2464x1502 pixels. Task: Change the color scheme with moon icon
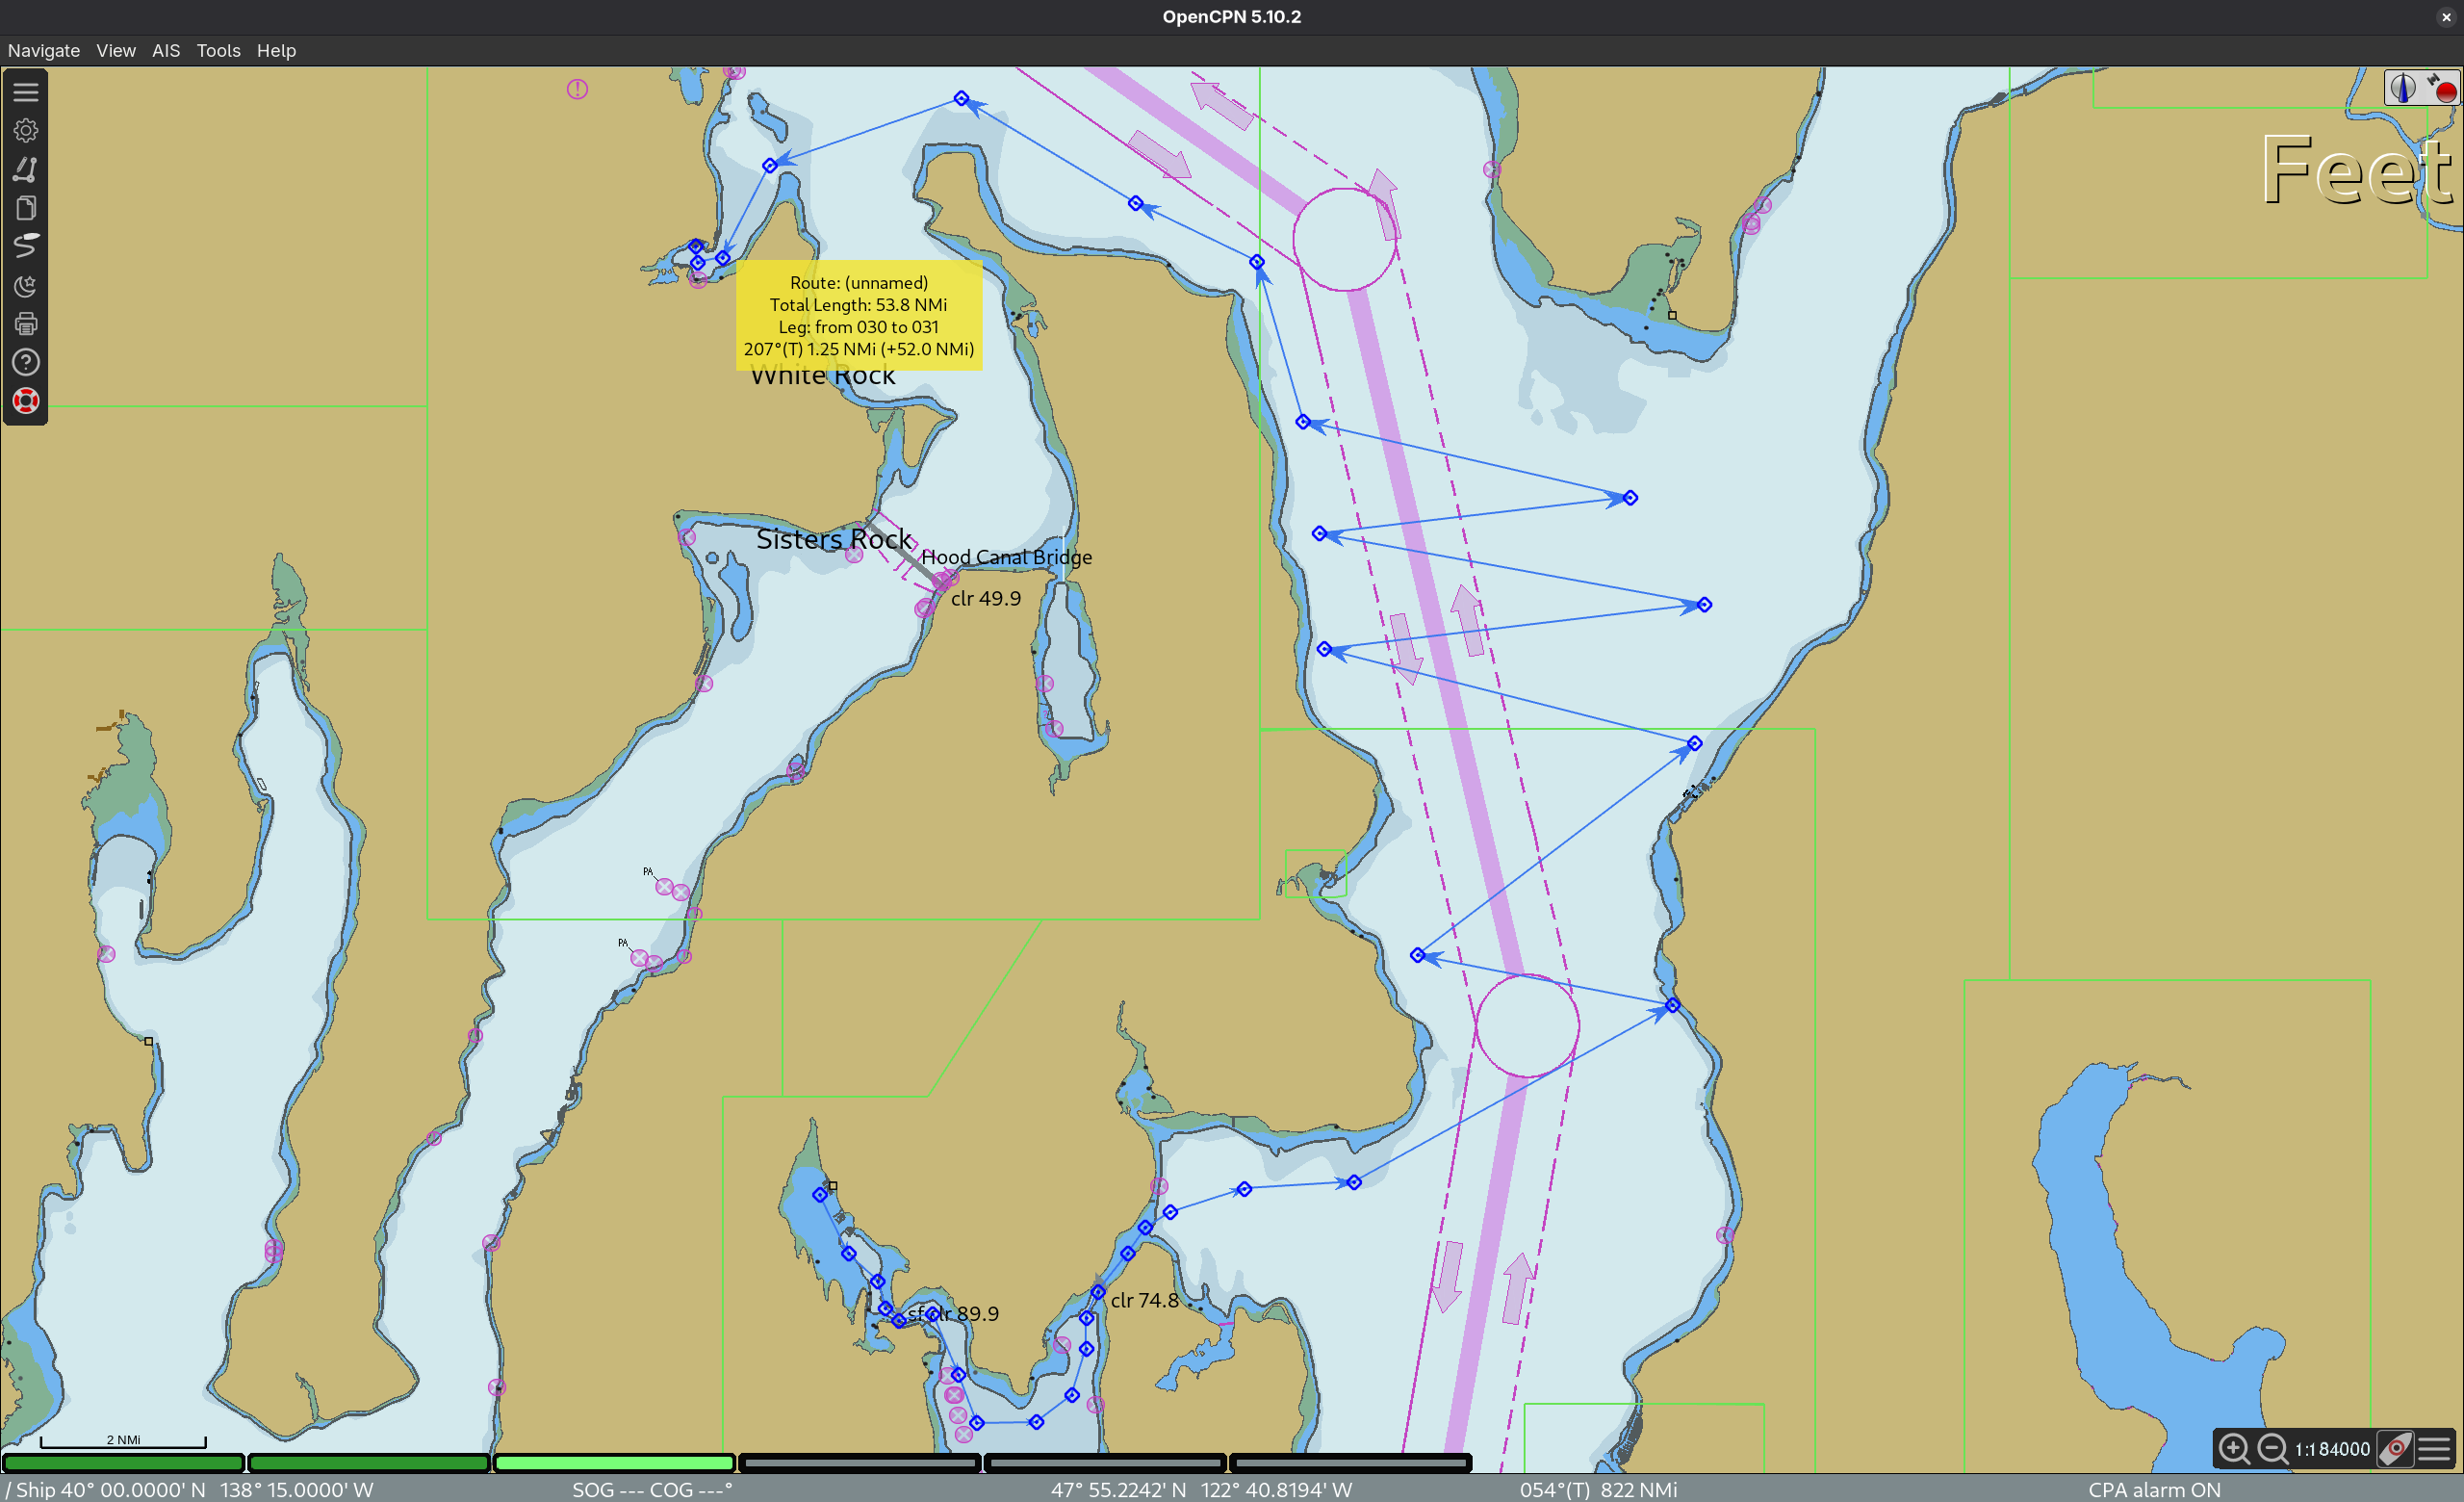[x=26, y=286]
